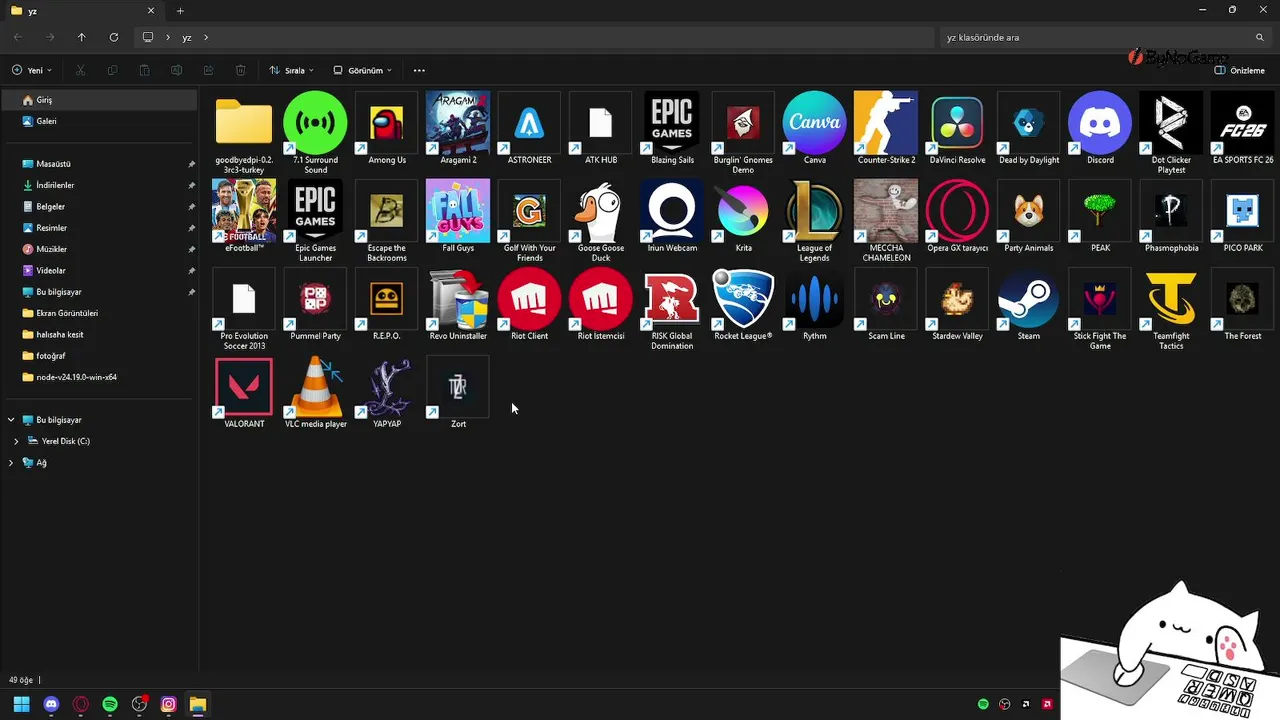Select the ASTRONEER shortcut

[x=529, y=129]
